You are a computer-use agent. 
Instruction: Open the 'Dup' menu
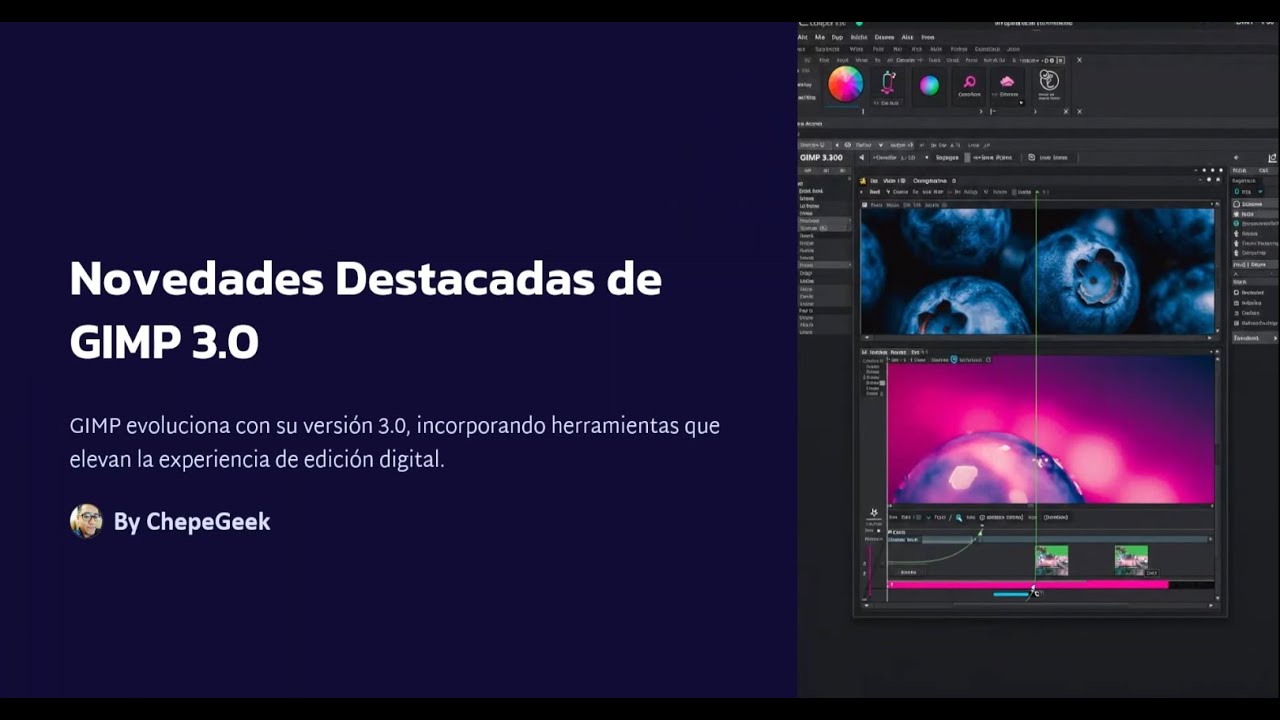[x=837, y=37]
